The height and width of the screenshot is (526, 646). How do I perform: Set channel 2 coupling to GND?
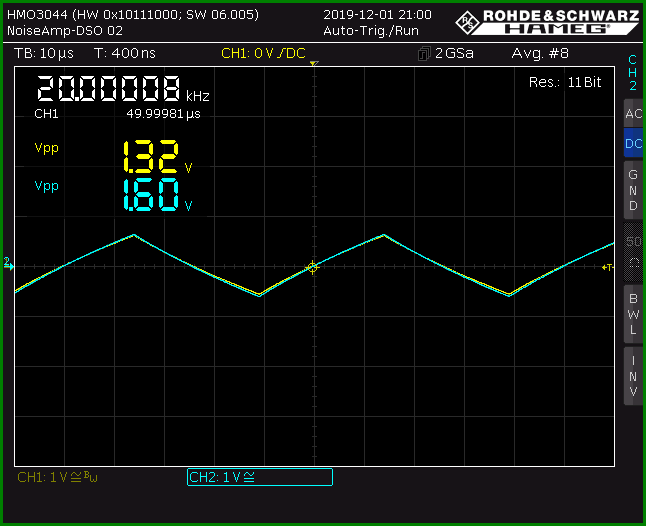click(633, 190)
